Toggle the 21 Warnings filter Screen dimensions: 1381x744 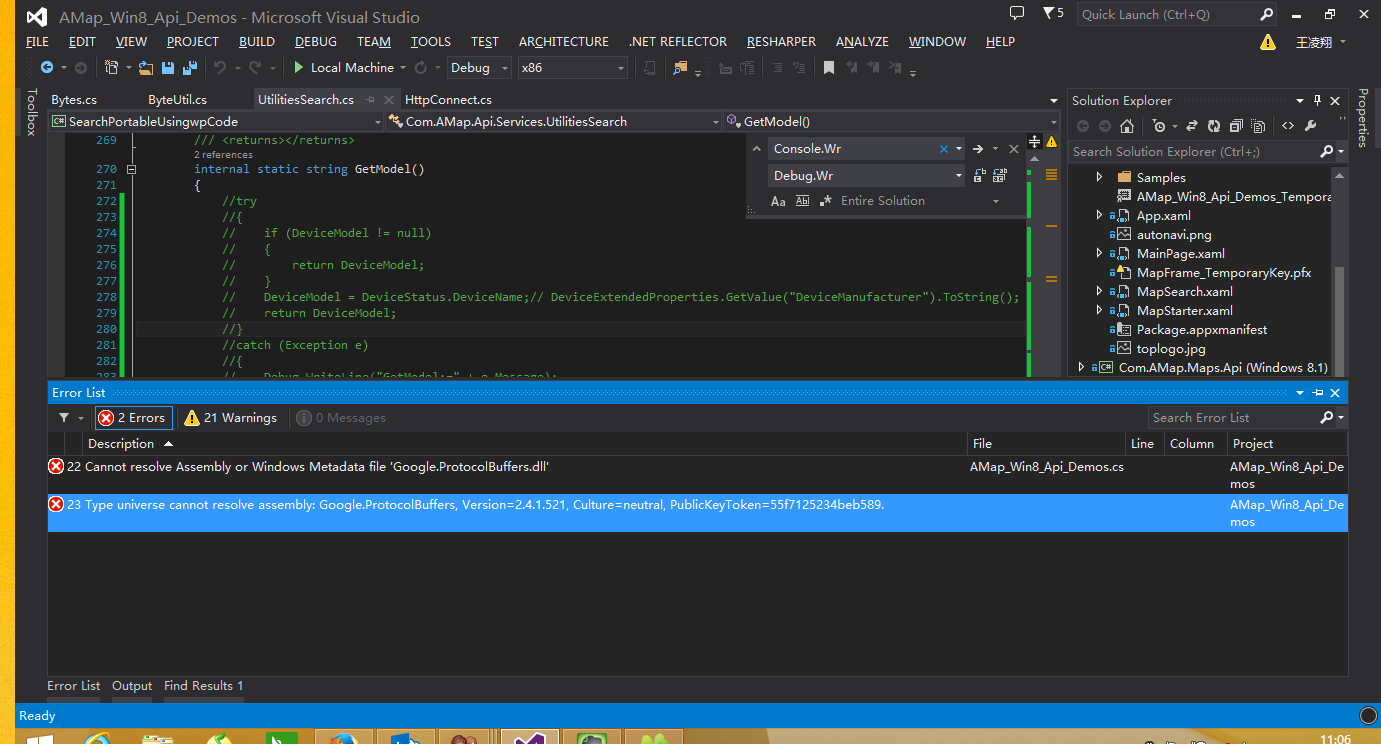click(231, 418)
